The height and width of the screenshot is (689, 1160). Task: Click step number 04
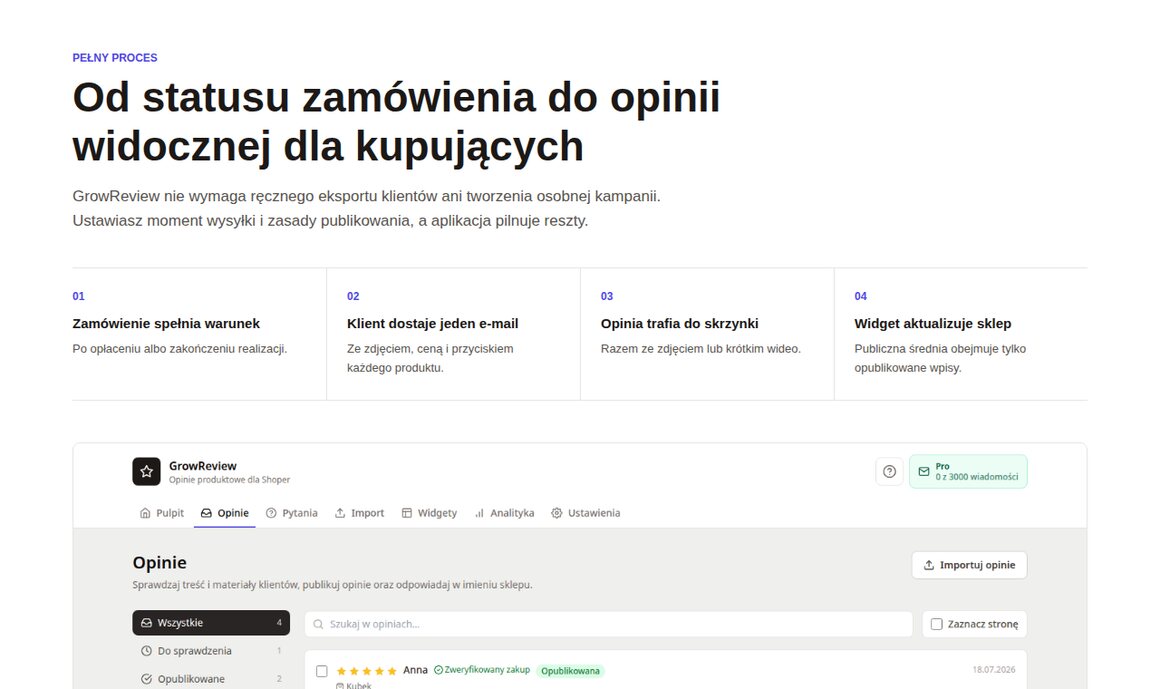tap(860, 296)
